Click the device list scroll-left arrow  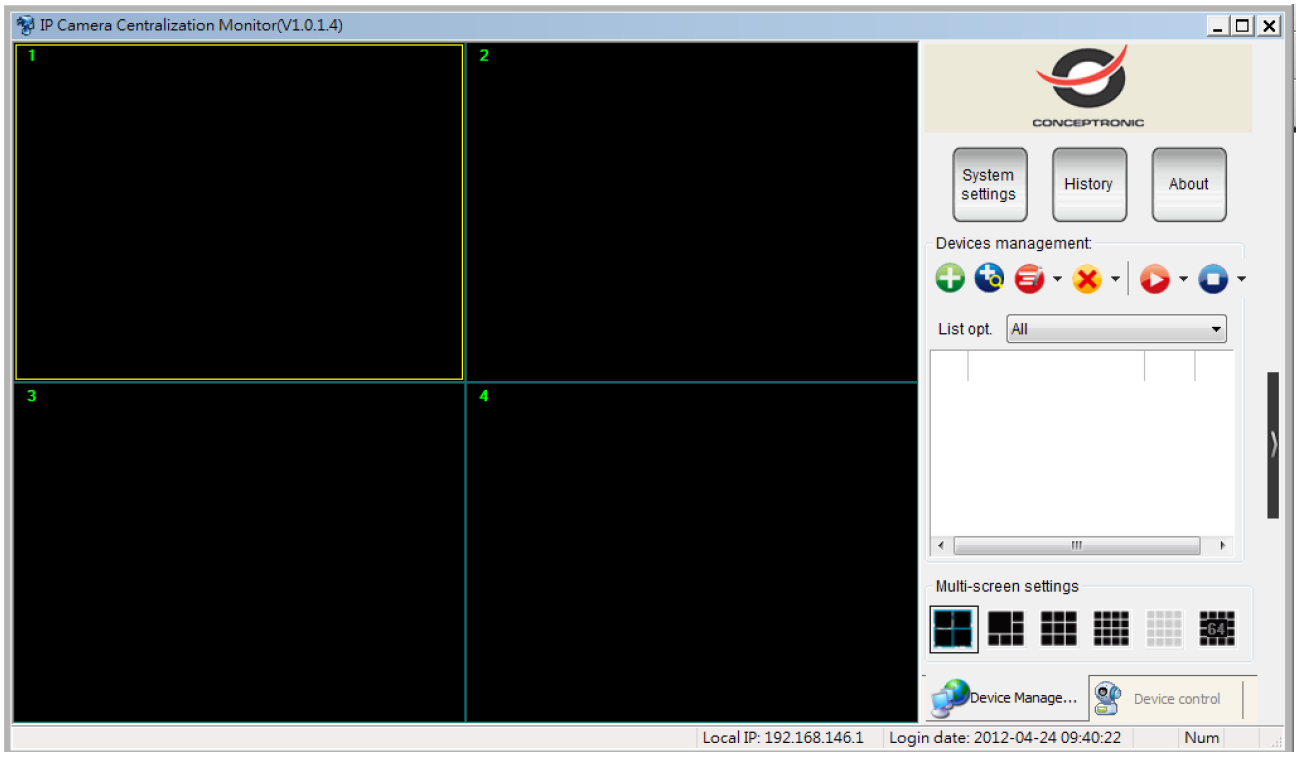[940, 546]
